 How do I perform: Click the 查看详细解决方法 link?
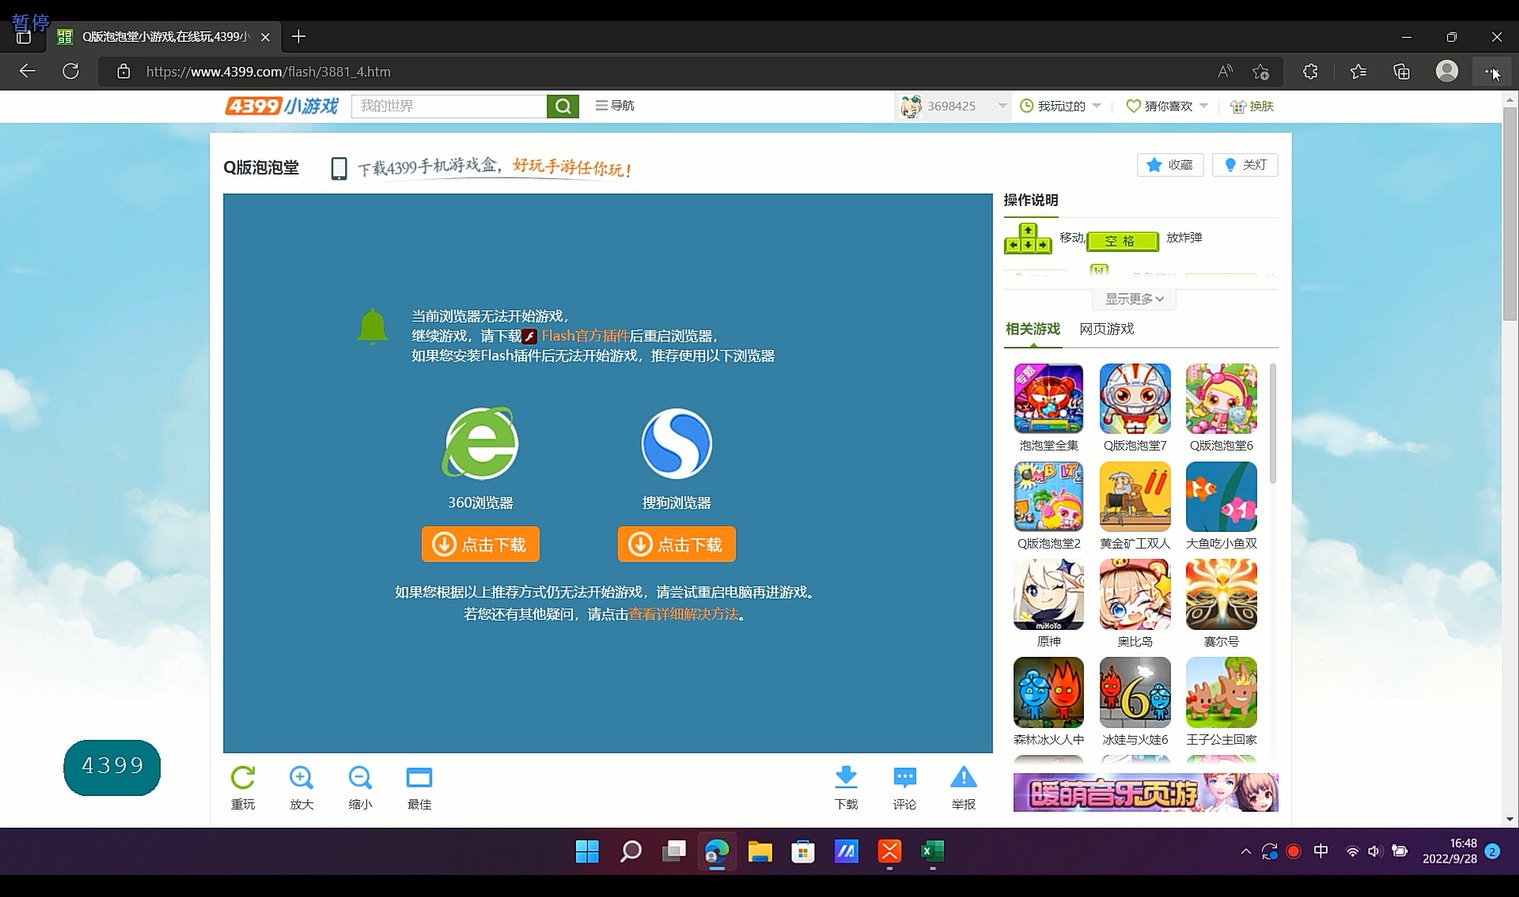coord(683,615)
